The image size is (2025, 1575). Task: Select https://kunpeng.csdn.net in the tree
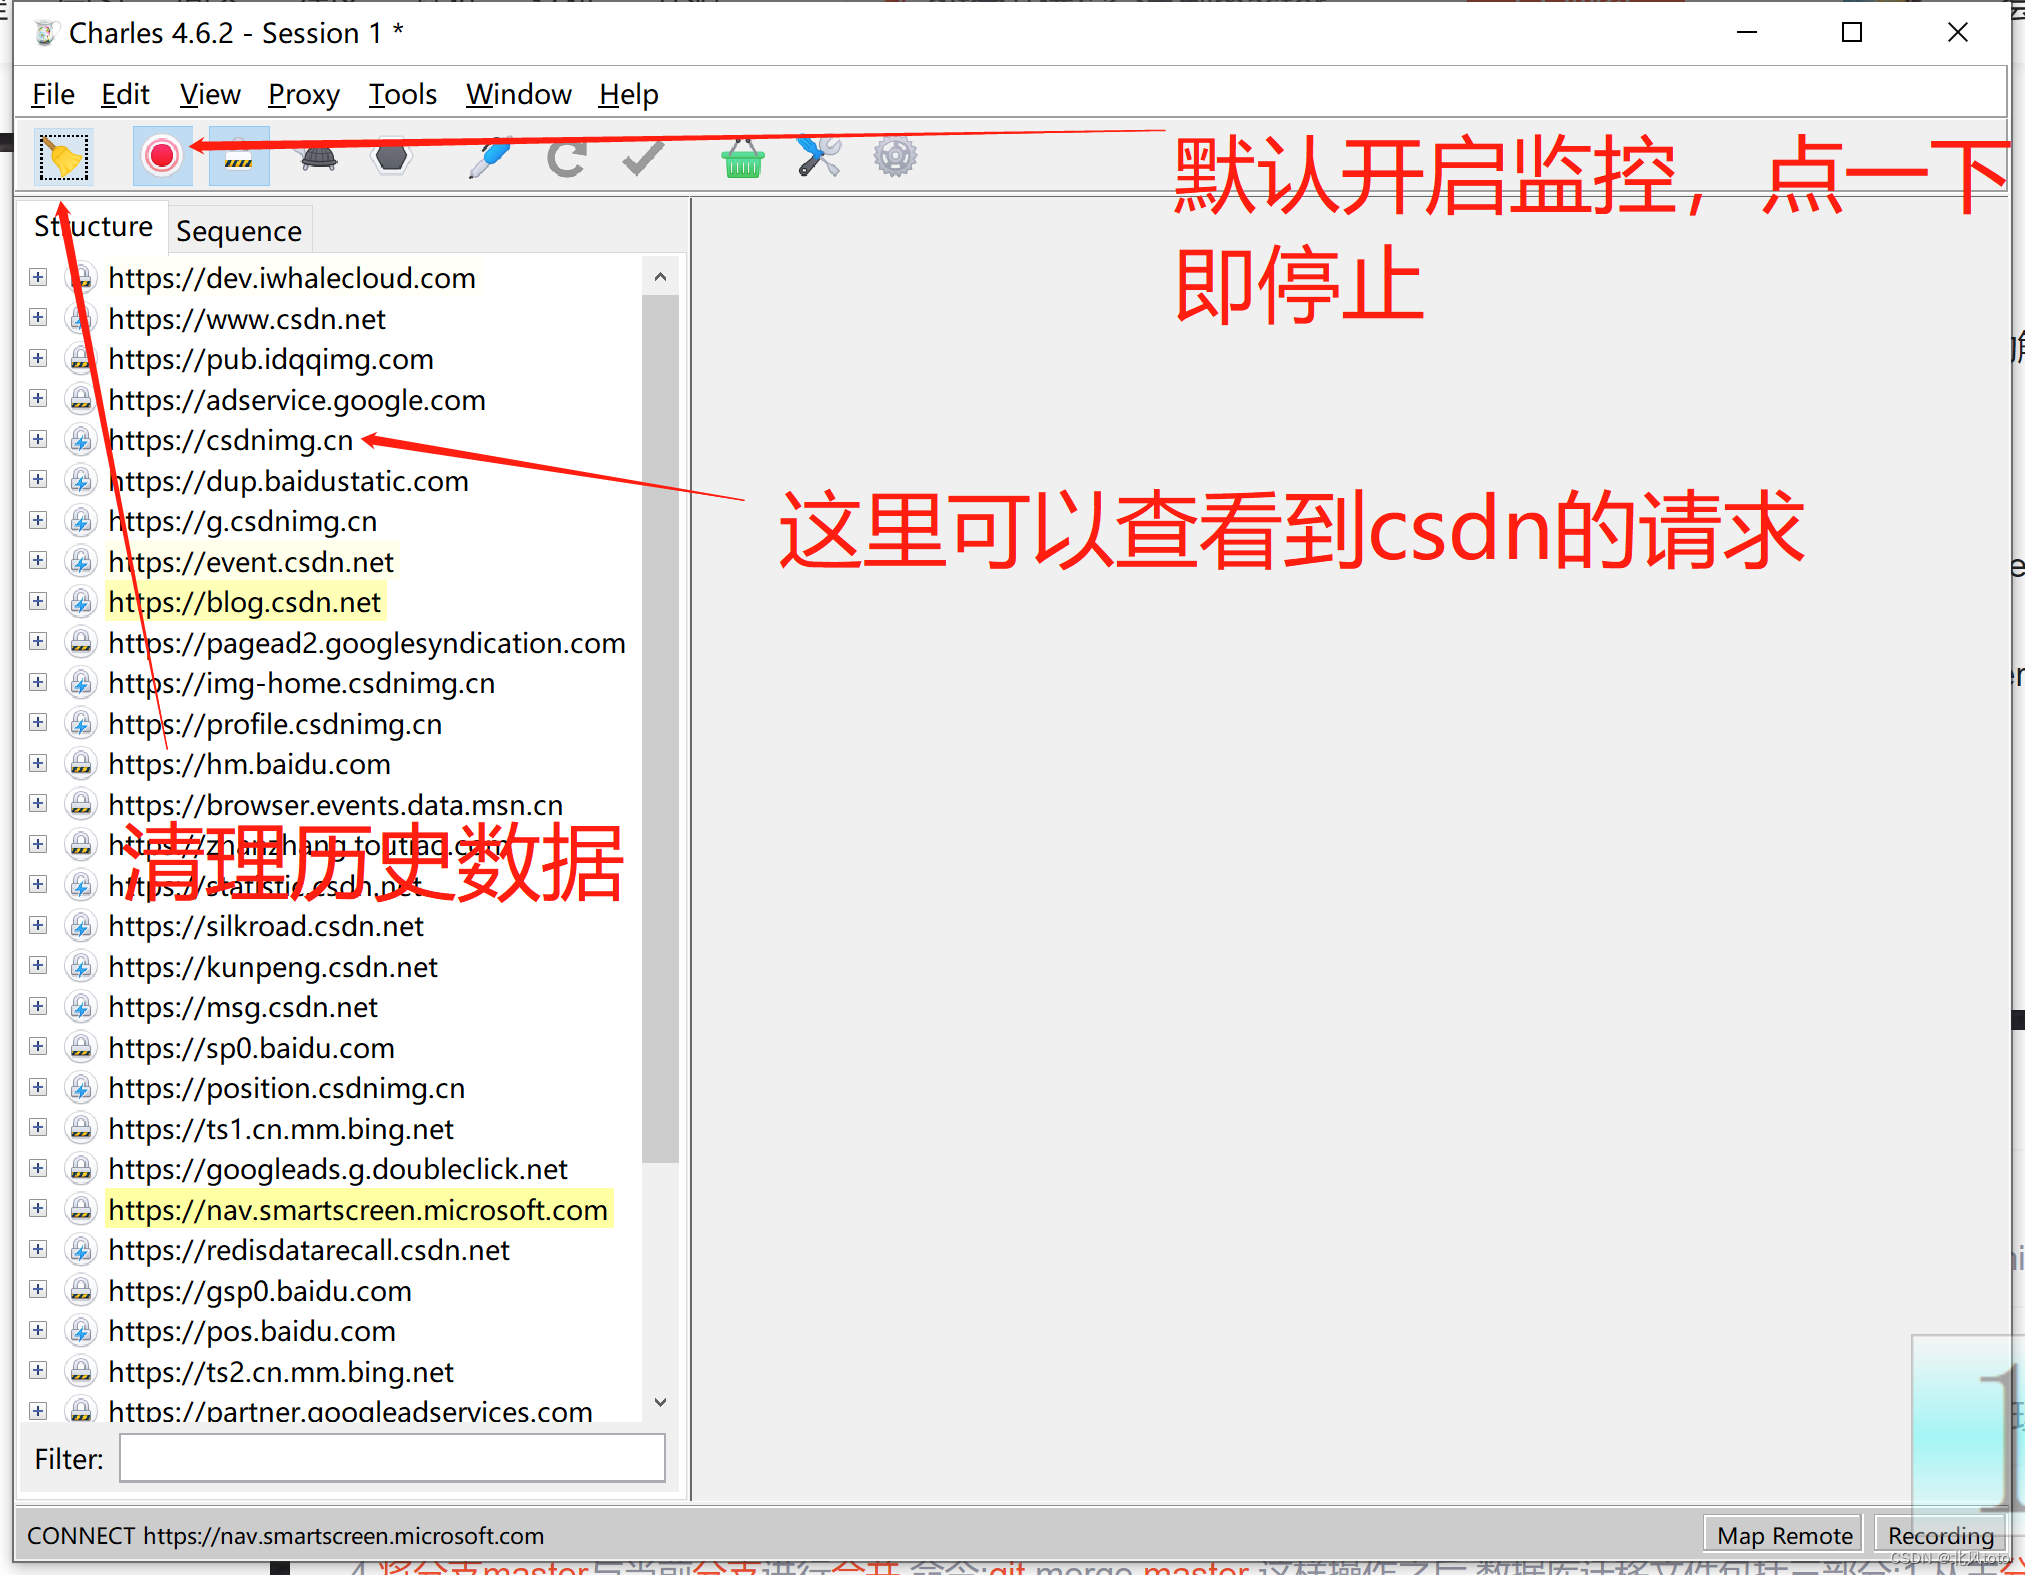coord(273,967)
